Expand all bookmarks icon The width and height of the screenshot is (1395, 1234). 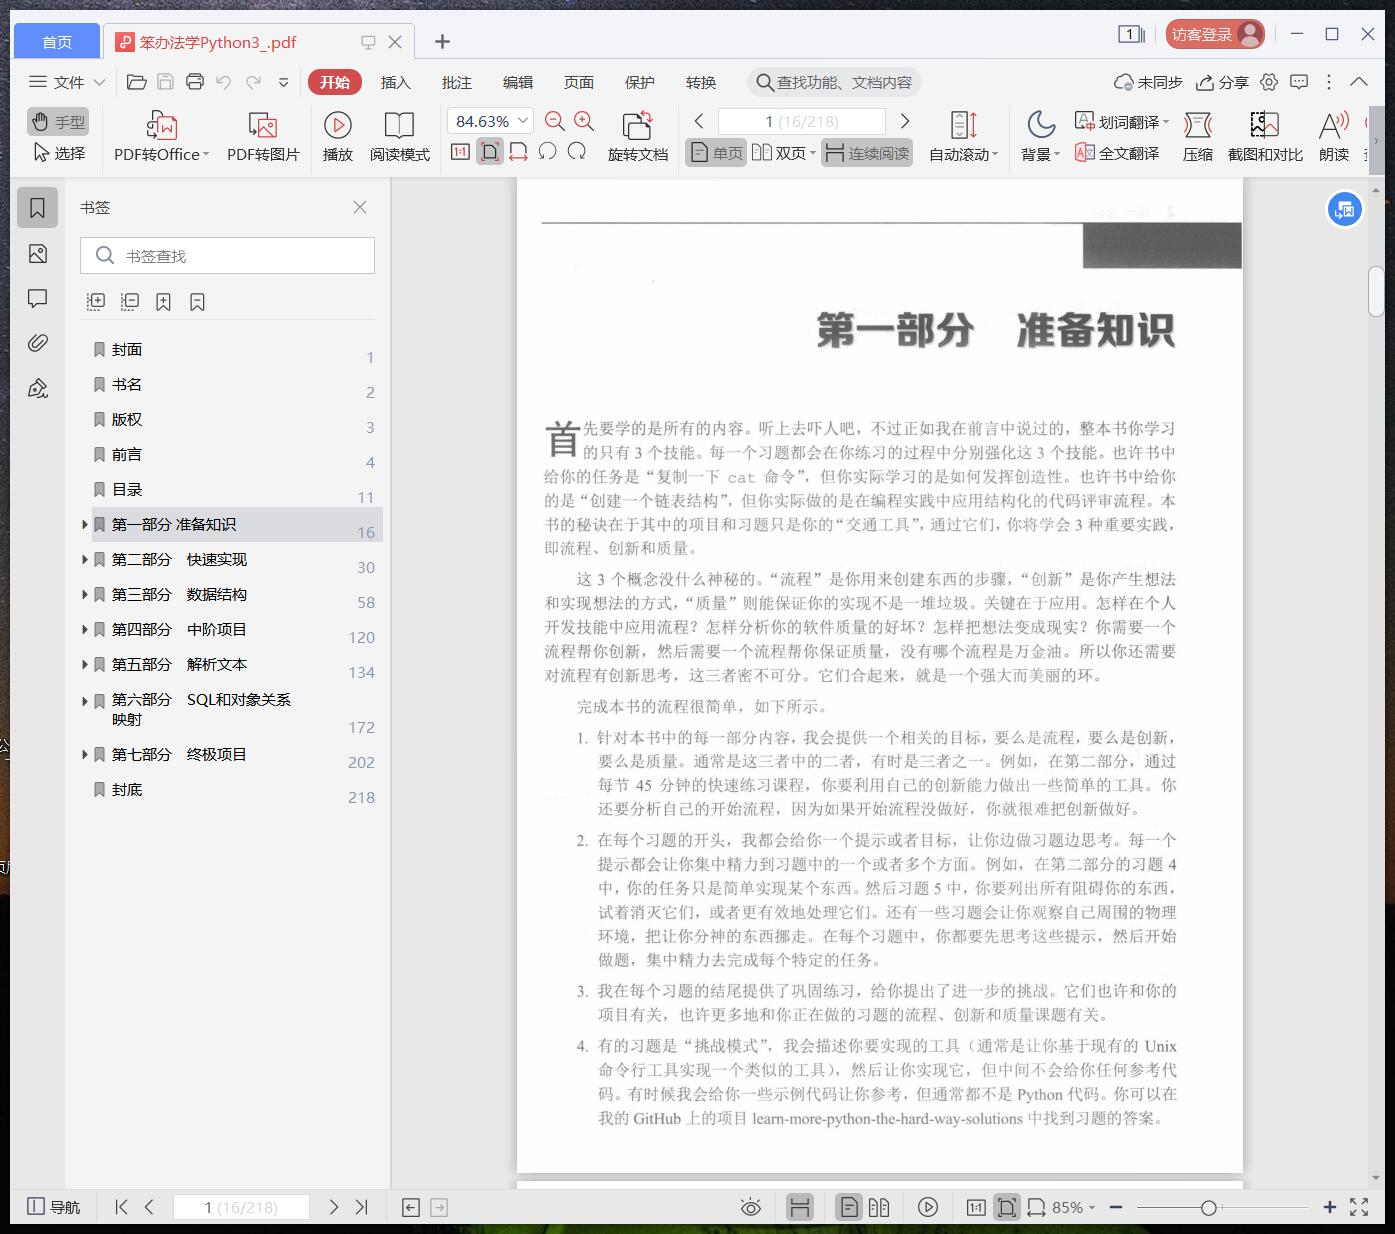point(96,301)
